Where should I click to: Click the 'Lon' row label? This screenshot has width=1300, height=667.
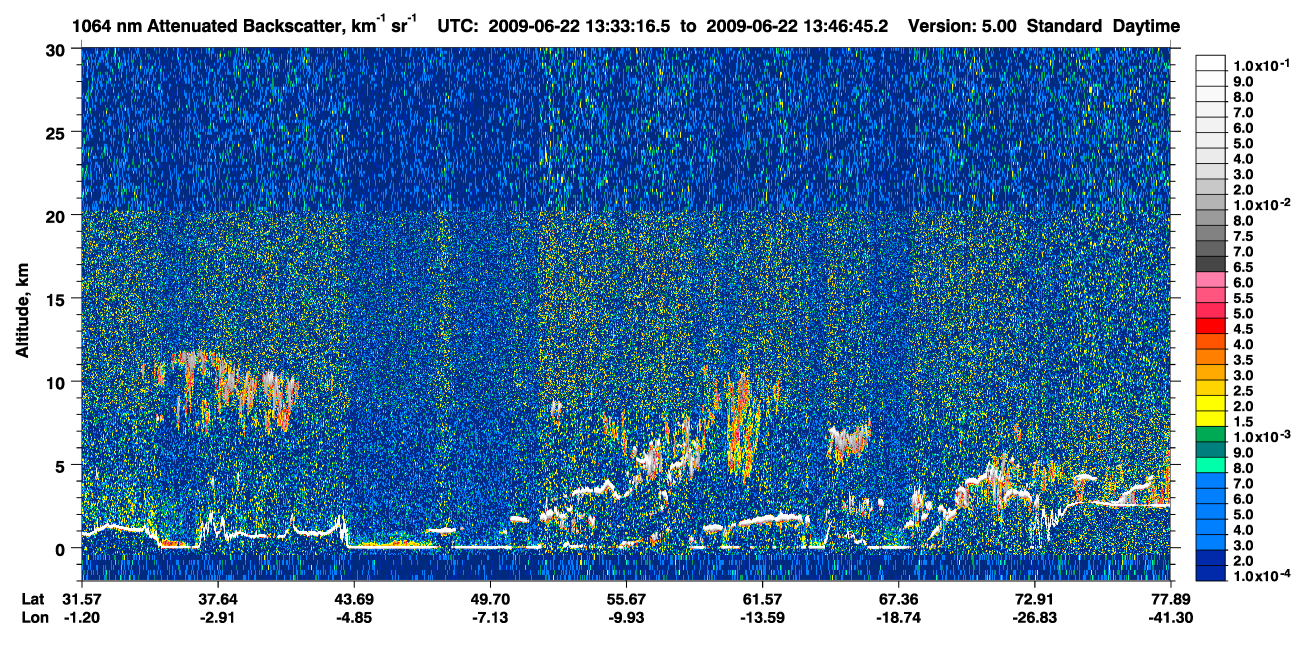pyautogui.click(x=33, y=617)
